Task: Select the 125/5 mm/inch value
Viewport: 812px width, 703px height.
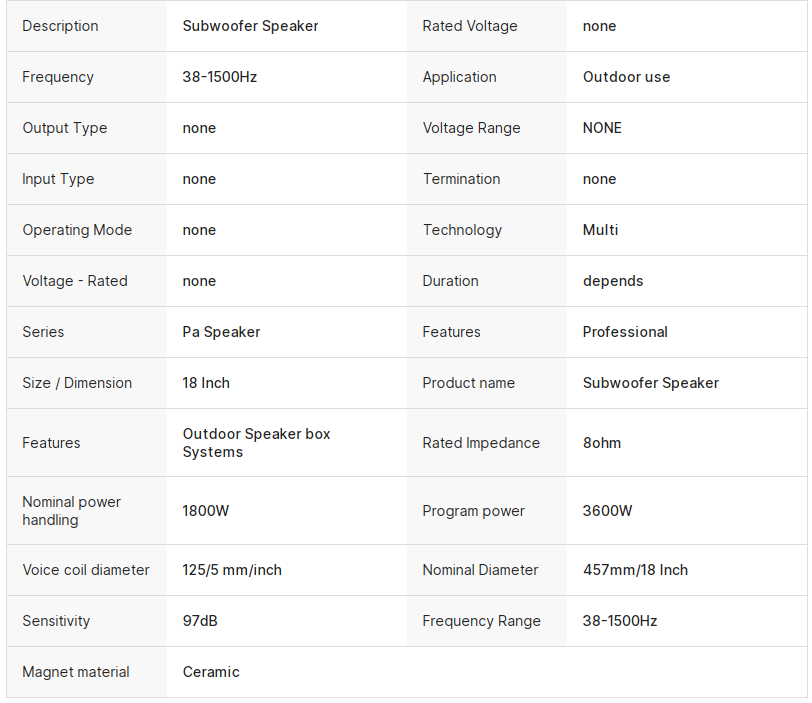Action: coord(232,570)
